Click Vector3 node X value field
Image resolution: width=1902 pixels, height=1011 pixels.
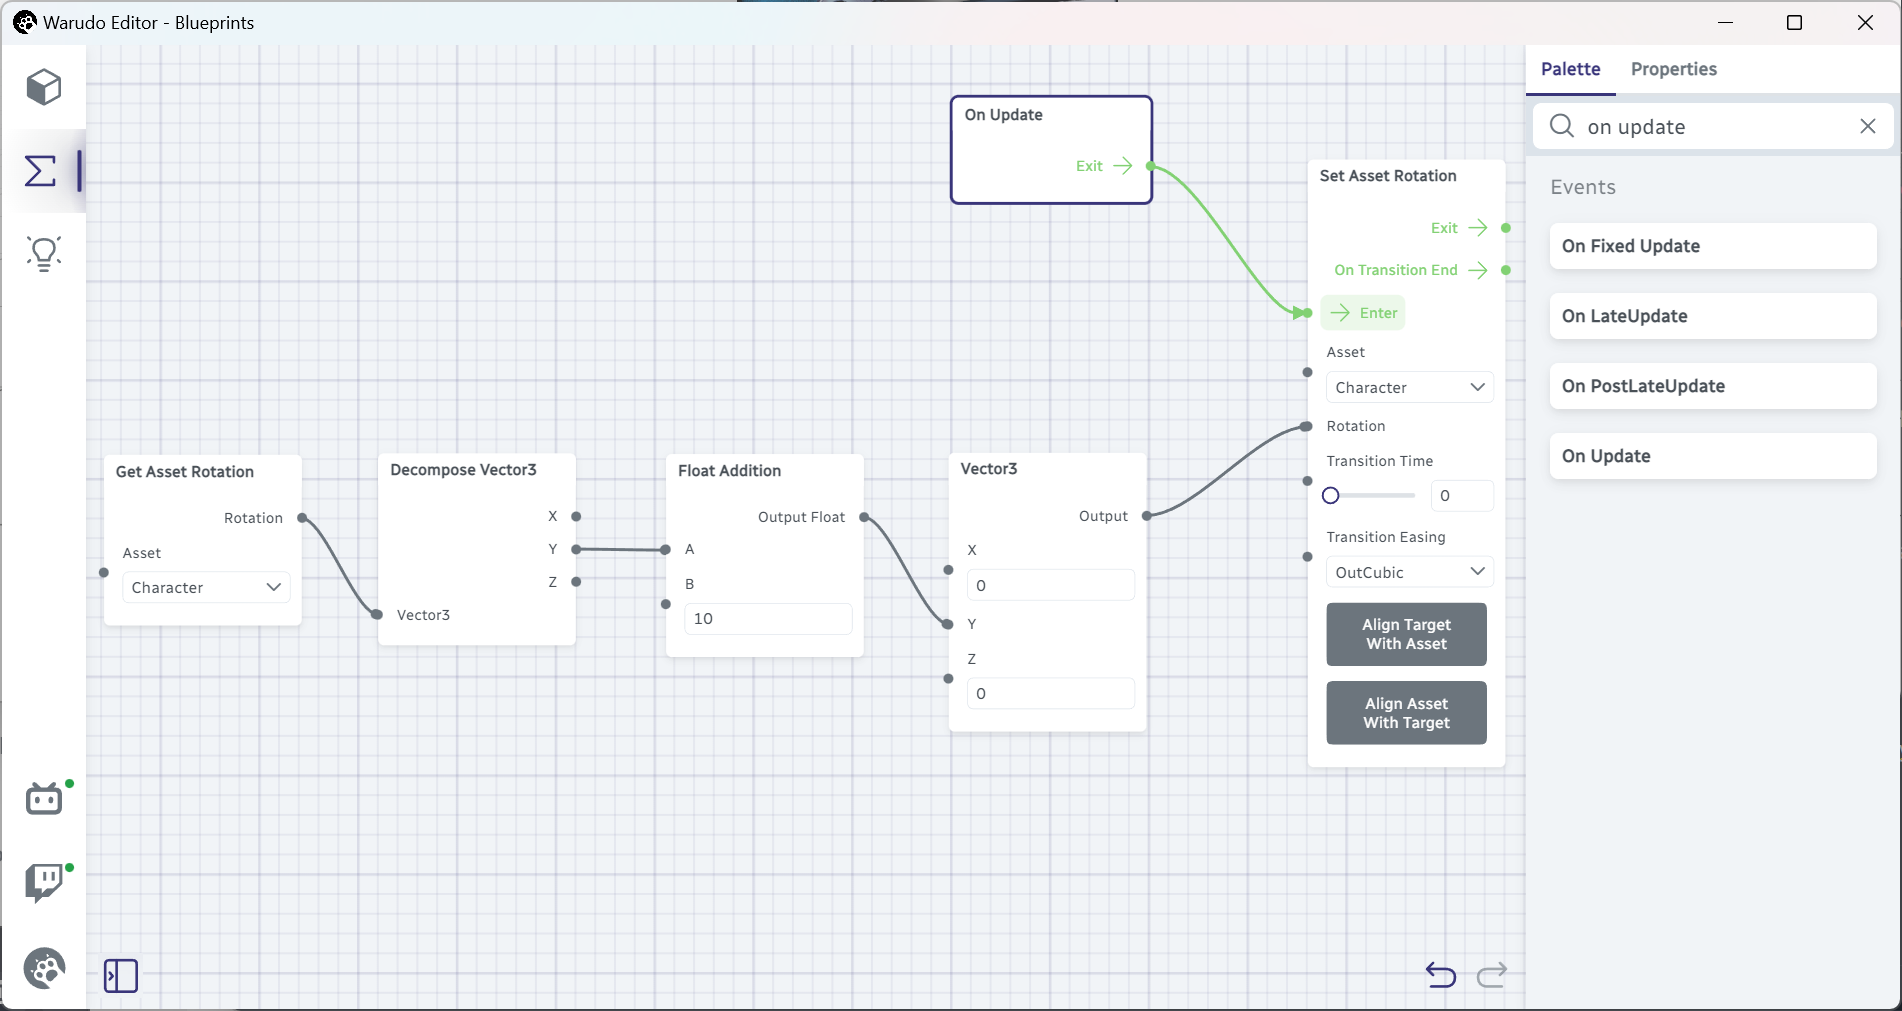1050,585
